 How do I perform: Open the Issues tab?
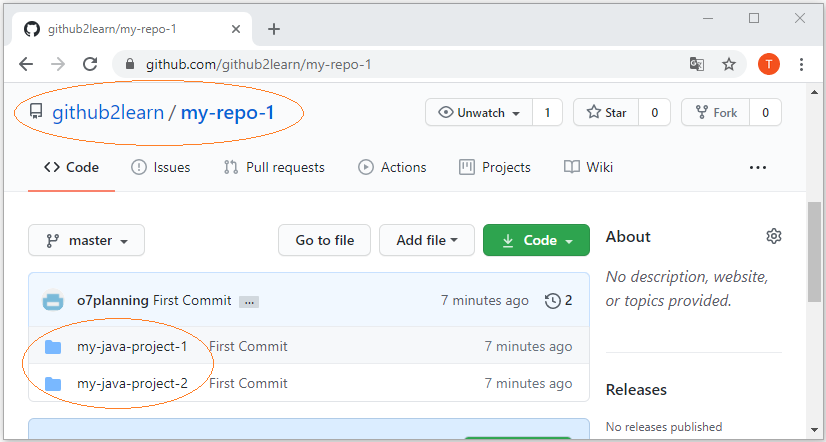coord(161,168)
